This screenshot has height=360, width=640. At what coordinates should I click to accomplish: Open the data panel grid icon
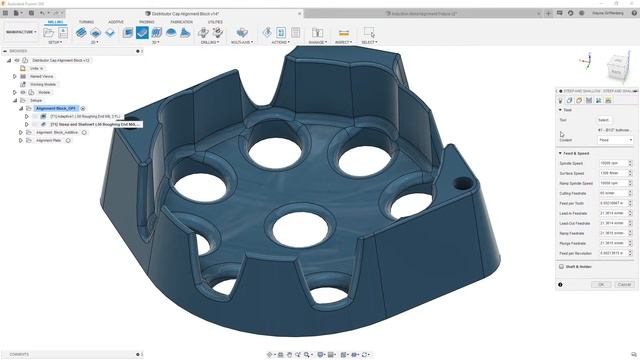5,13
